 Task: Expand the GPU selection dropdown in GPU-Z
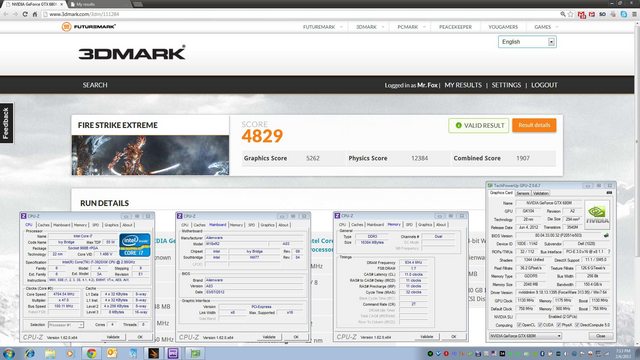click(x=525, y=336)
